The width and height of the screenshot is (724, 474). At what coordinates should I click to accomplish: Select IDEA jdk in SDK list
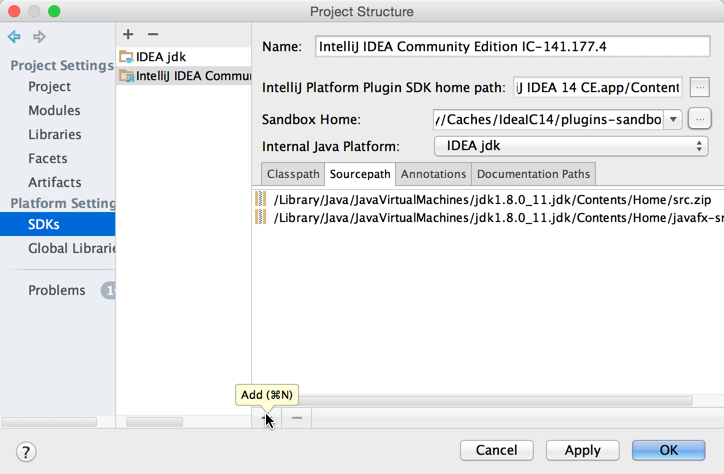click(x=160, y=57)
